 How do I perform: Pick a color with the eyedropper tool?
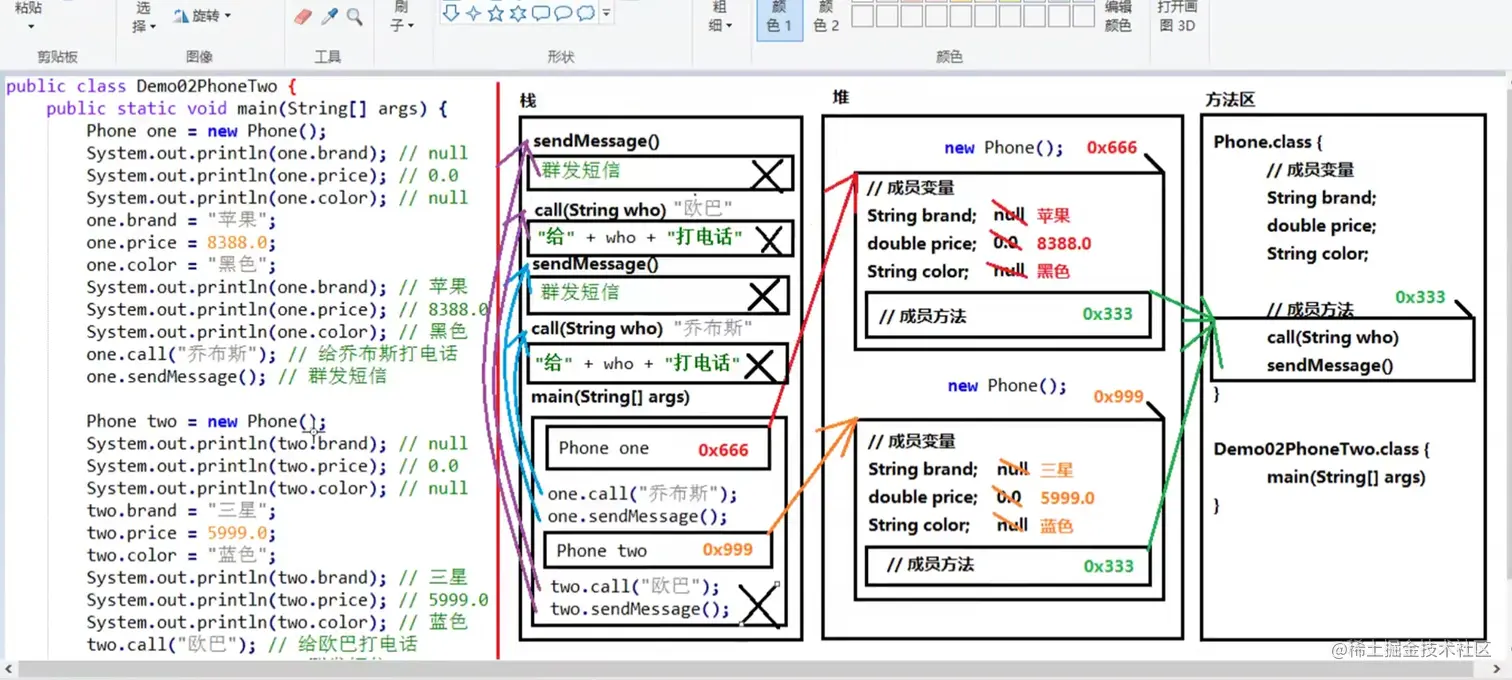tap(329, 15)
